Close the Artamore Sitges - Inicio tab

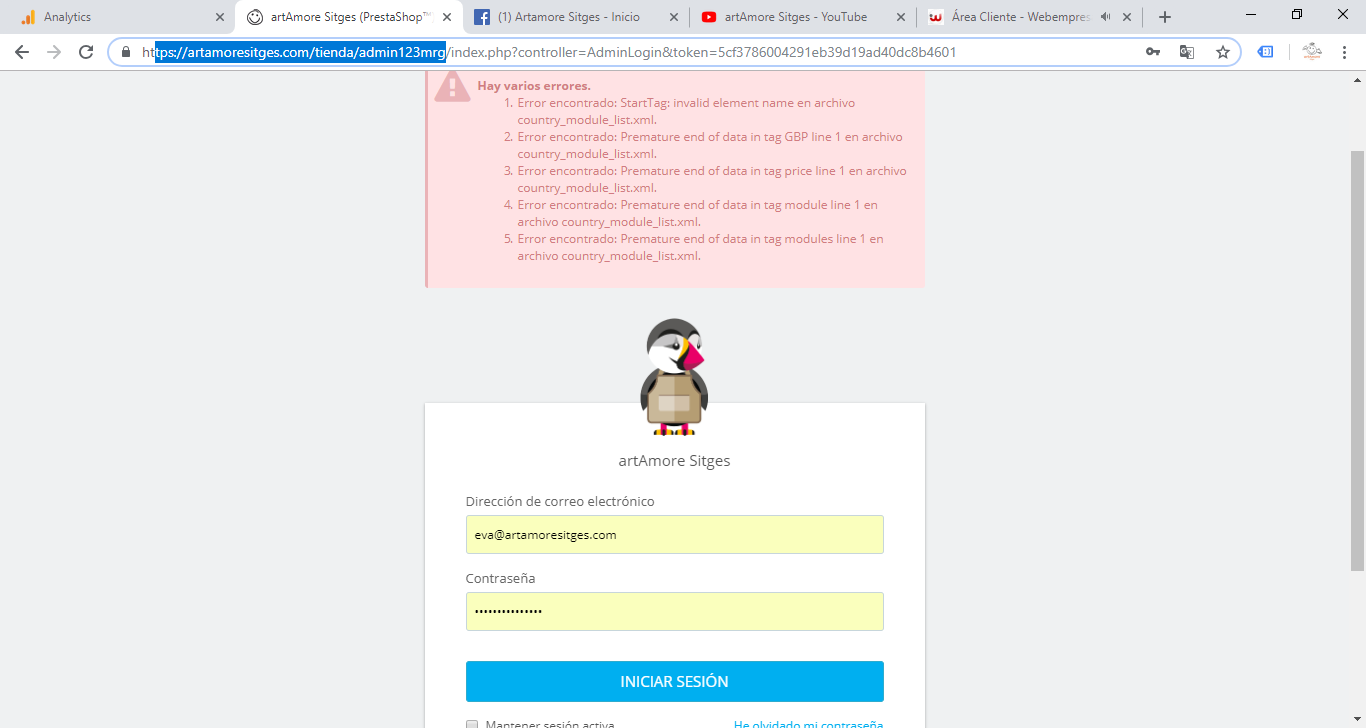pyautogui.click(x=673, y=17)
